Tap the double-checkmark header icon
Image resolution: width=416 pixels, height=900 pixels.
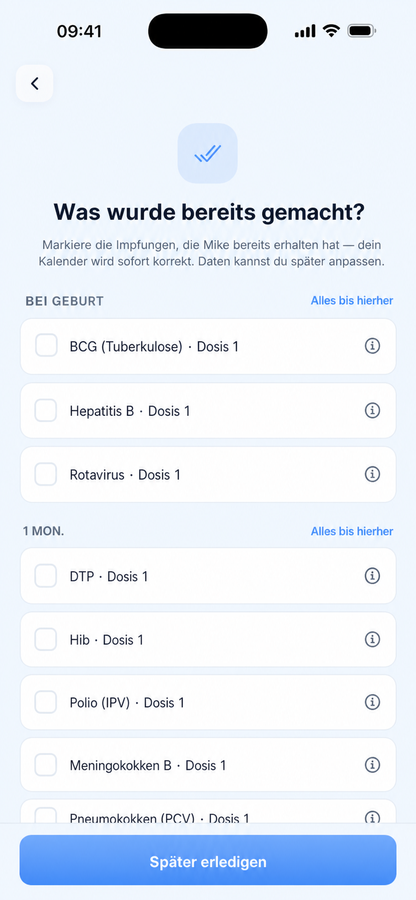pos(207,153)
